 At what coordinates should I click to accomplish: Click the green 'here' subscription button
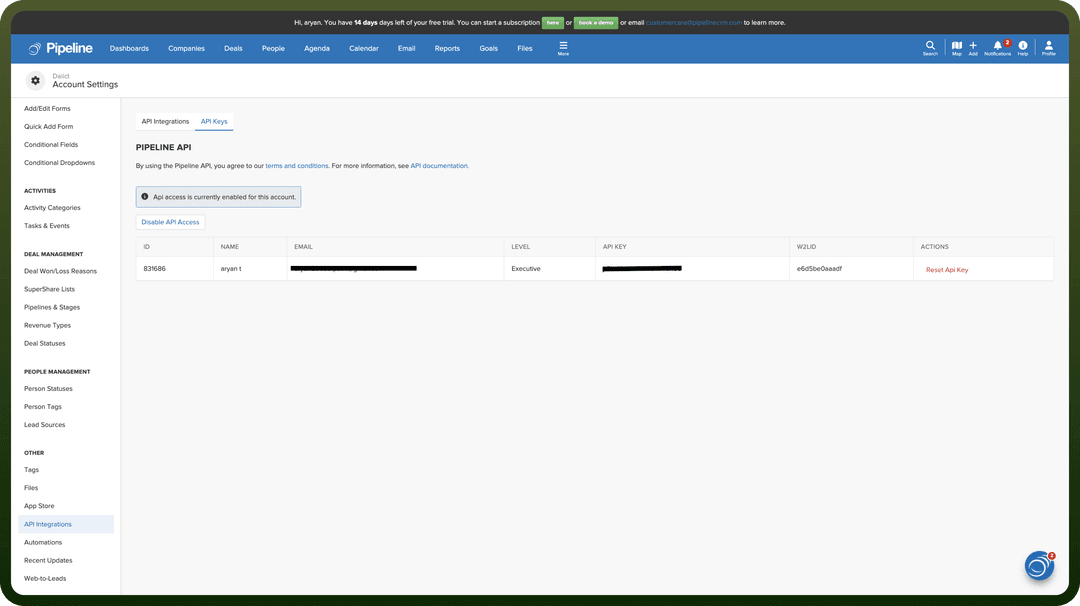click(x=552, y=23)
